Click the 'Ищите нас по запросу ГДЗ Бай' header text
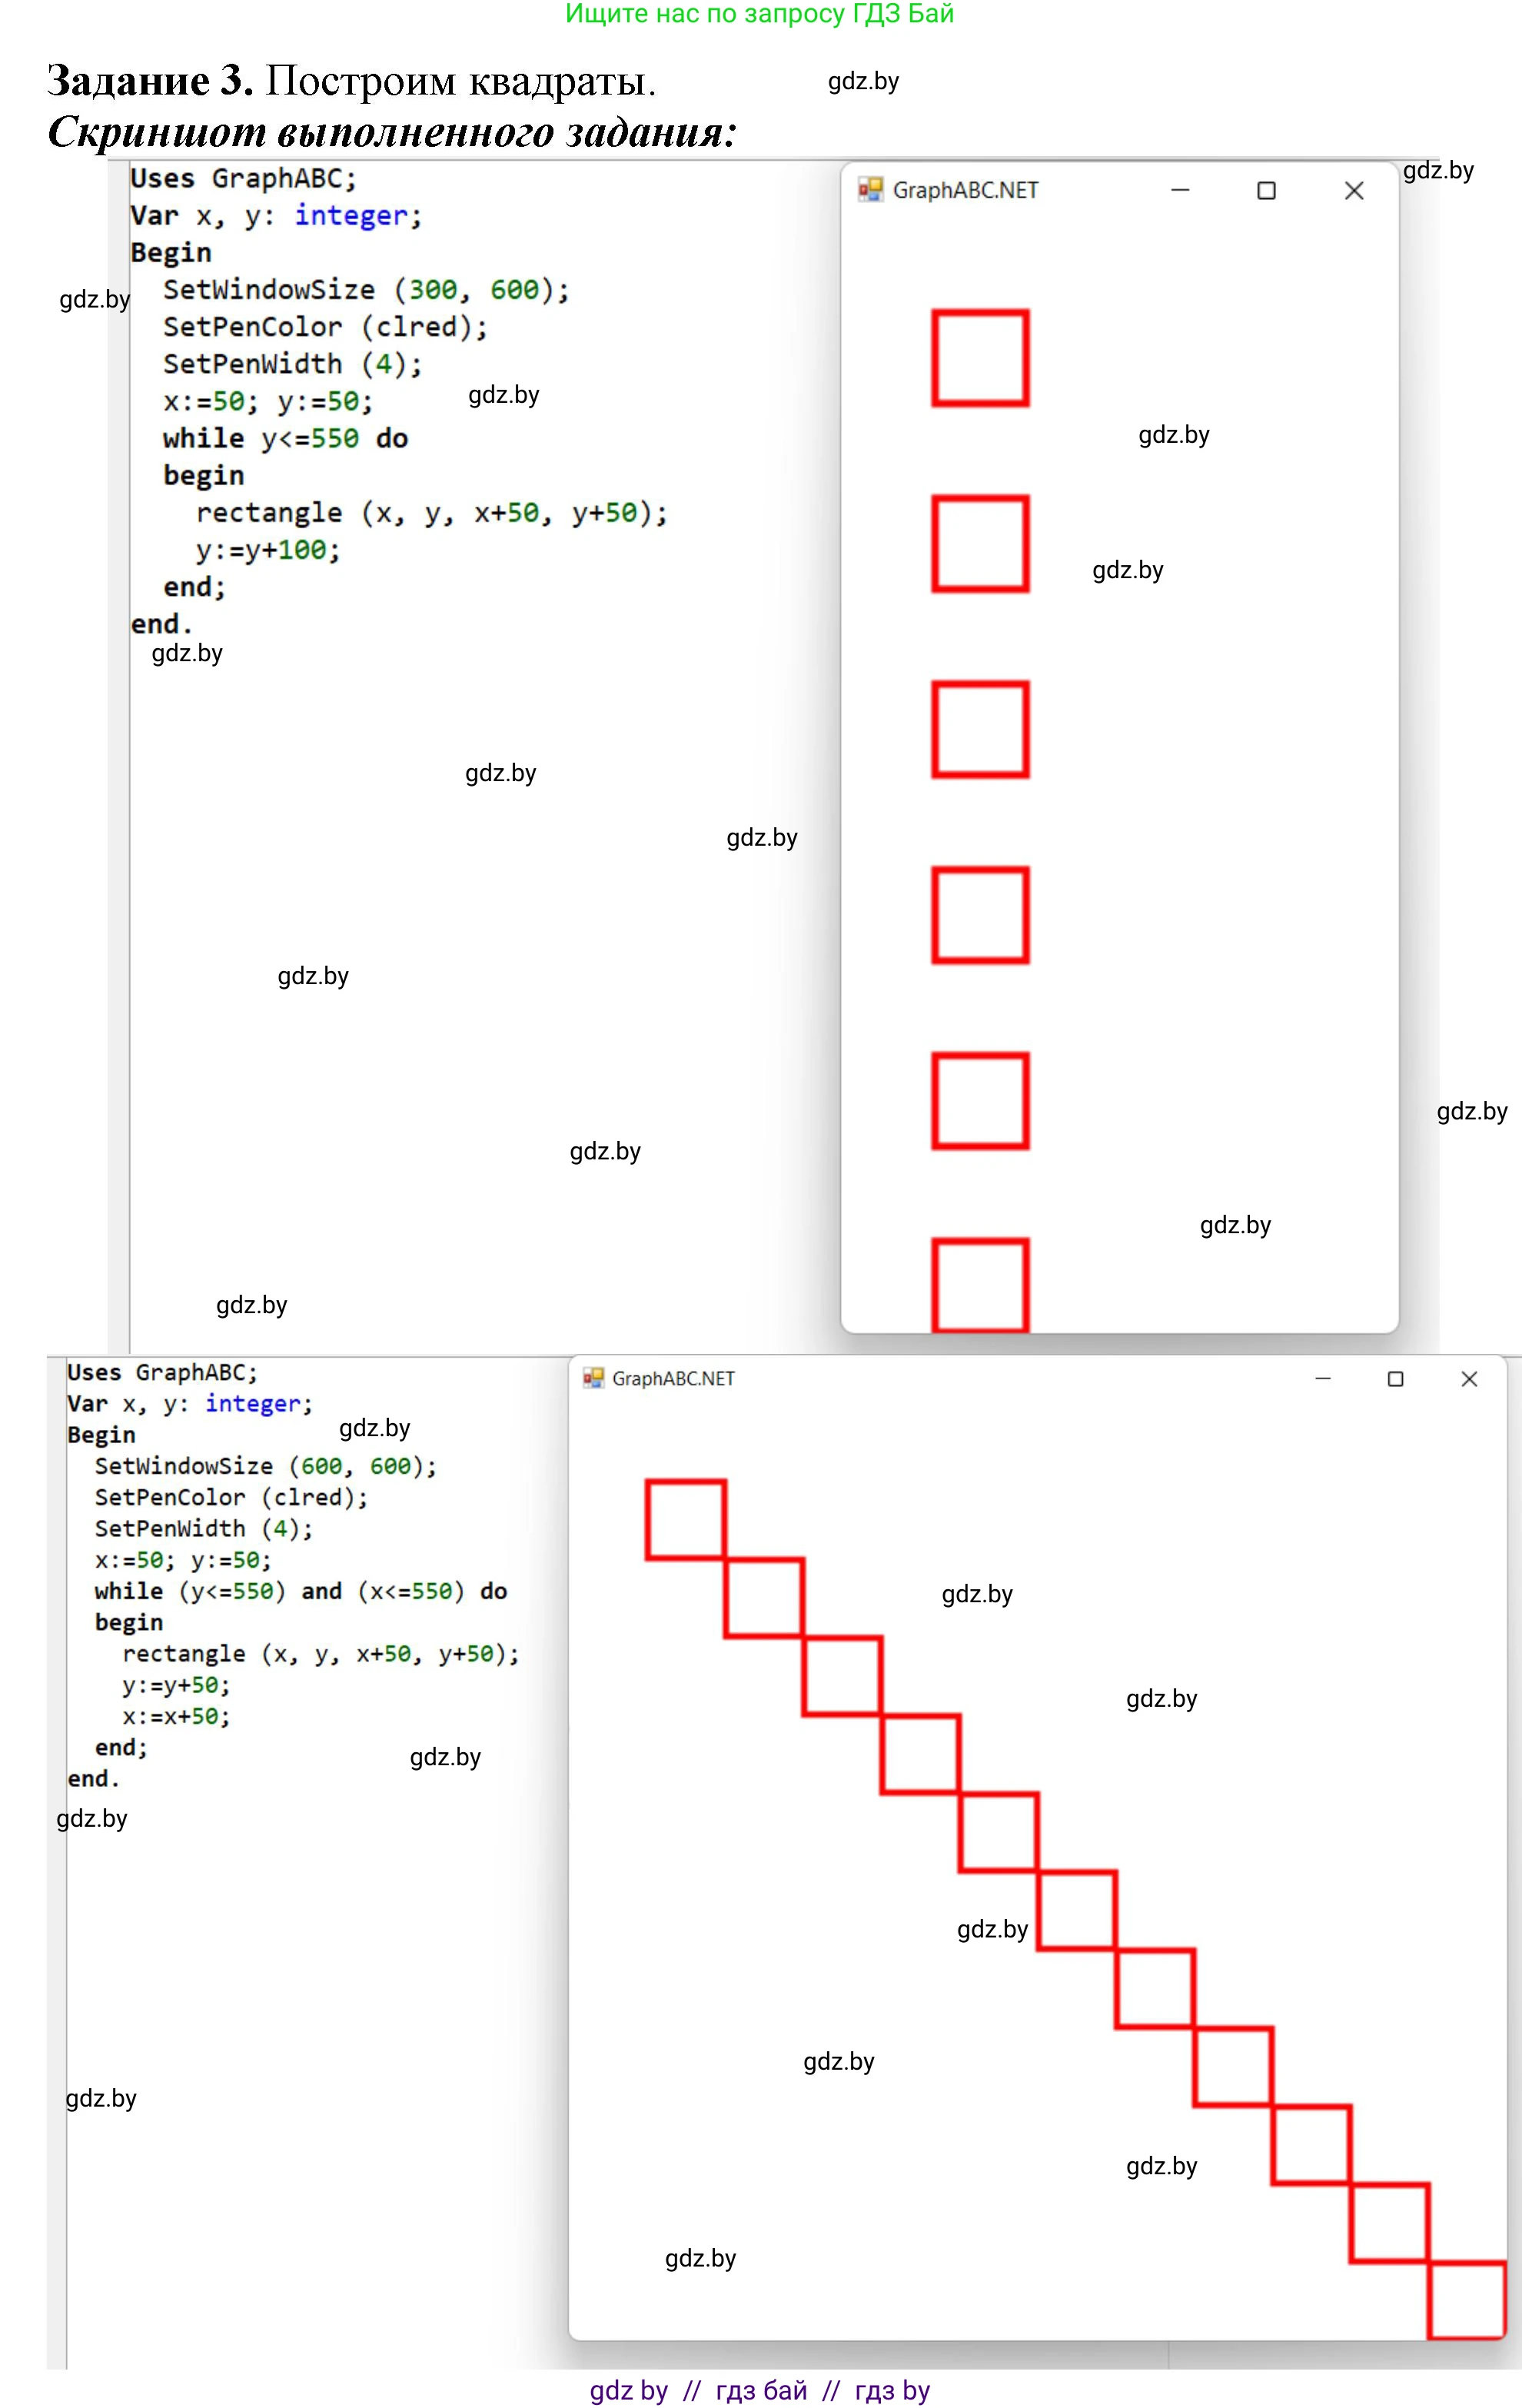The image size is (1522, 2408). click(x=759, y=14)
